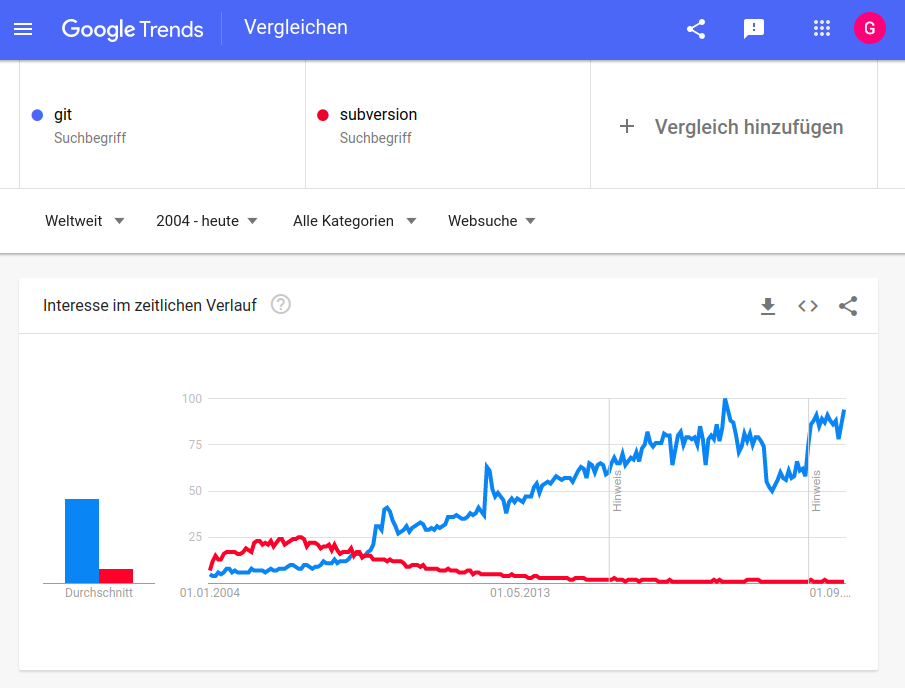Open the 2004 - heute time range dropdown

click(x=207, y=221)
